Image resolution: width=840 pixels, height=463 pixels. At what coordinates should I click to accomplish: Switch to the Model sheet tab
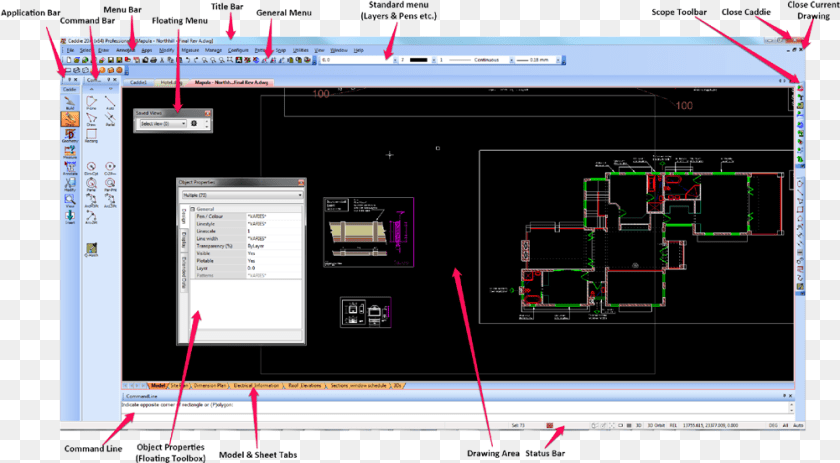tap(158, 385)
